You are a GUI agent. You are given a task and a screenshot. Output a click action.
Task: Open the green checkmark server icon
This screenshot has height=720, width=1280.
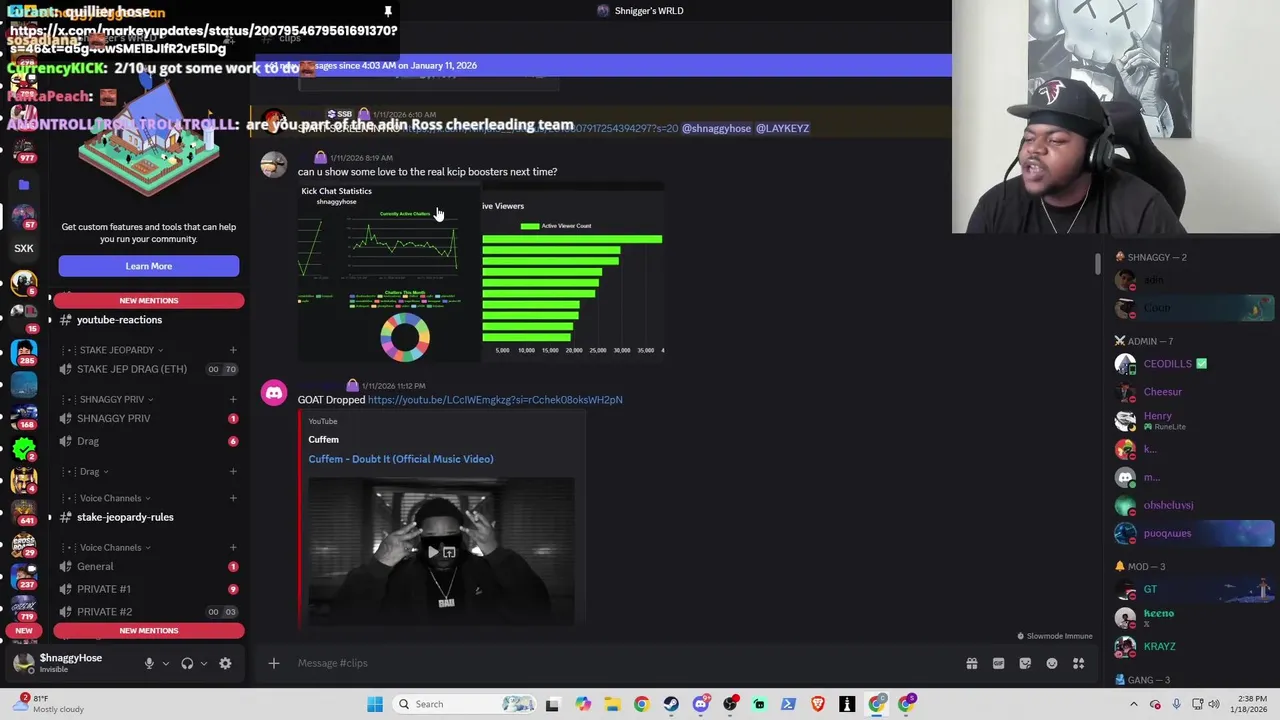tap(24, 449)
